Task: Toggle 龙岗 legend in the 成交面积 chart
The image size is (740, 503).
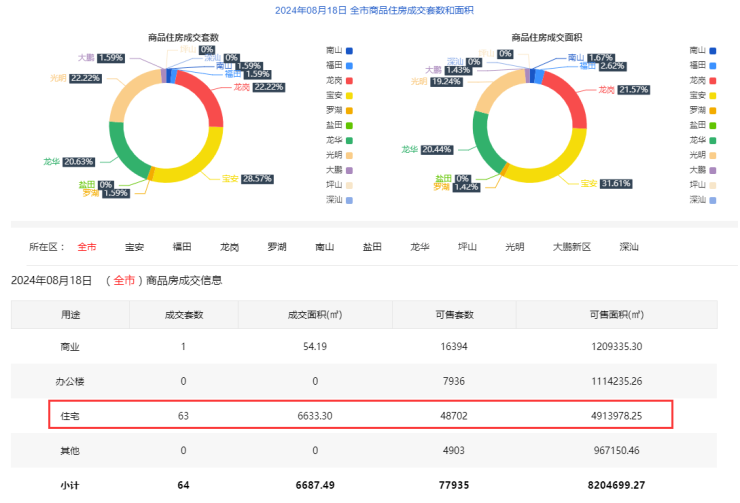Action: click(x=712, y=80)
